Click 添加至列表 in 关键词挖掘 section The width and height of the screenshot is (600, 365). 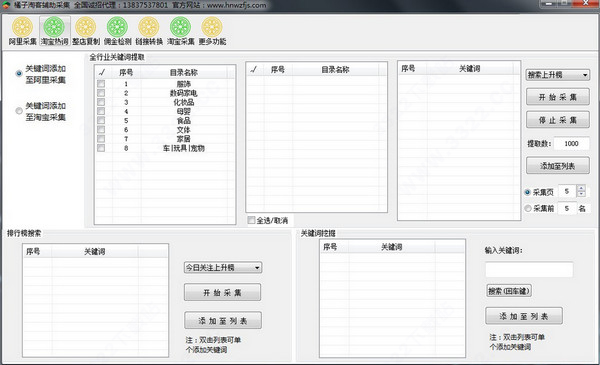(x=524, y=316)
